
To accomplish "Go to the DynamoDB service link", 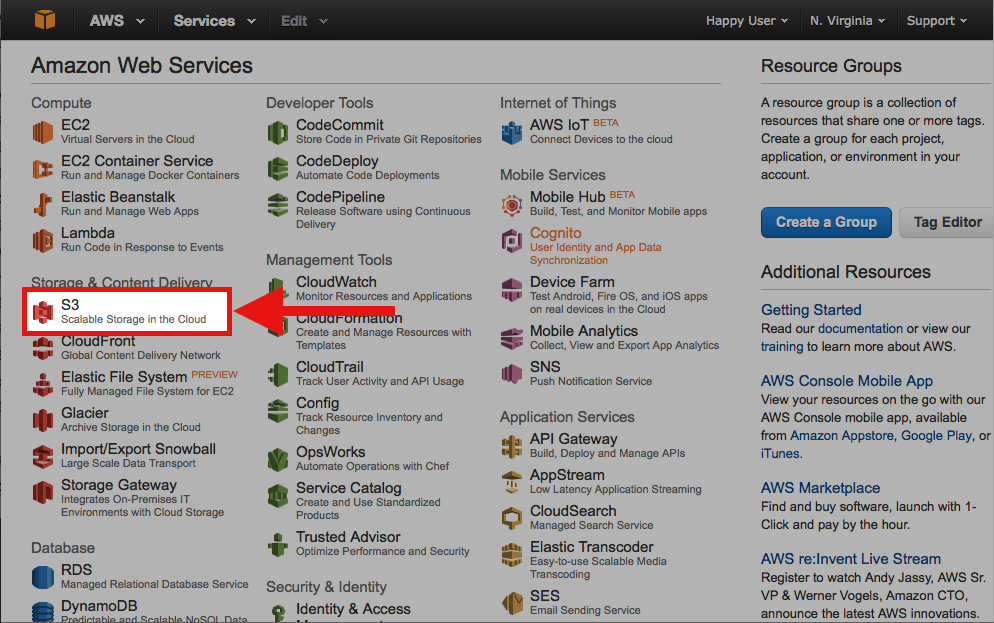I will 99,606.
